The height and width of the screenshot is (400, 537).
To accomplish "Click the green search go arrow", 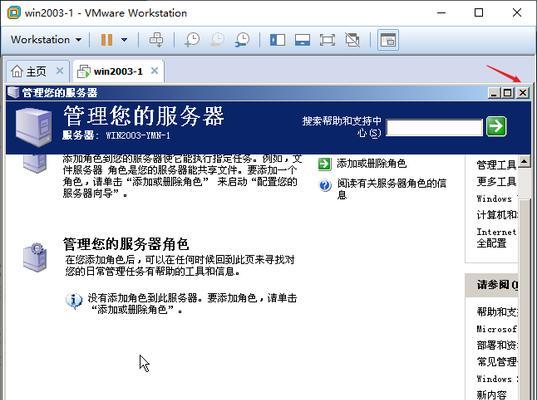I will pyautogui.click(x=496, y=126).
